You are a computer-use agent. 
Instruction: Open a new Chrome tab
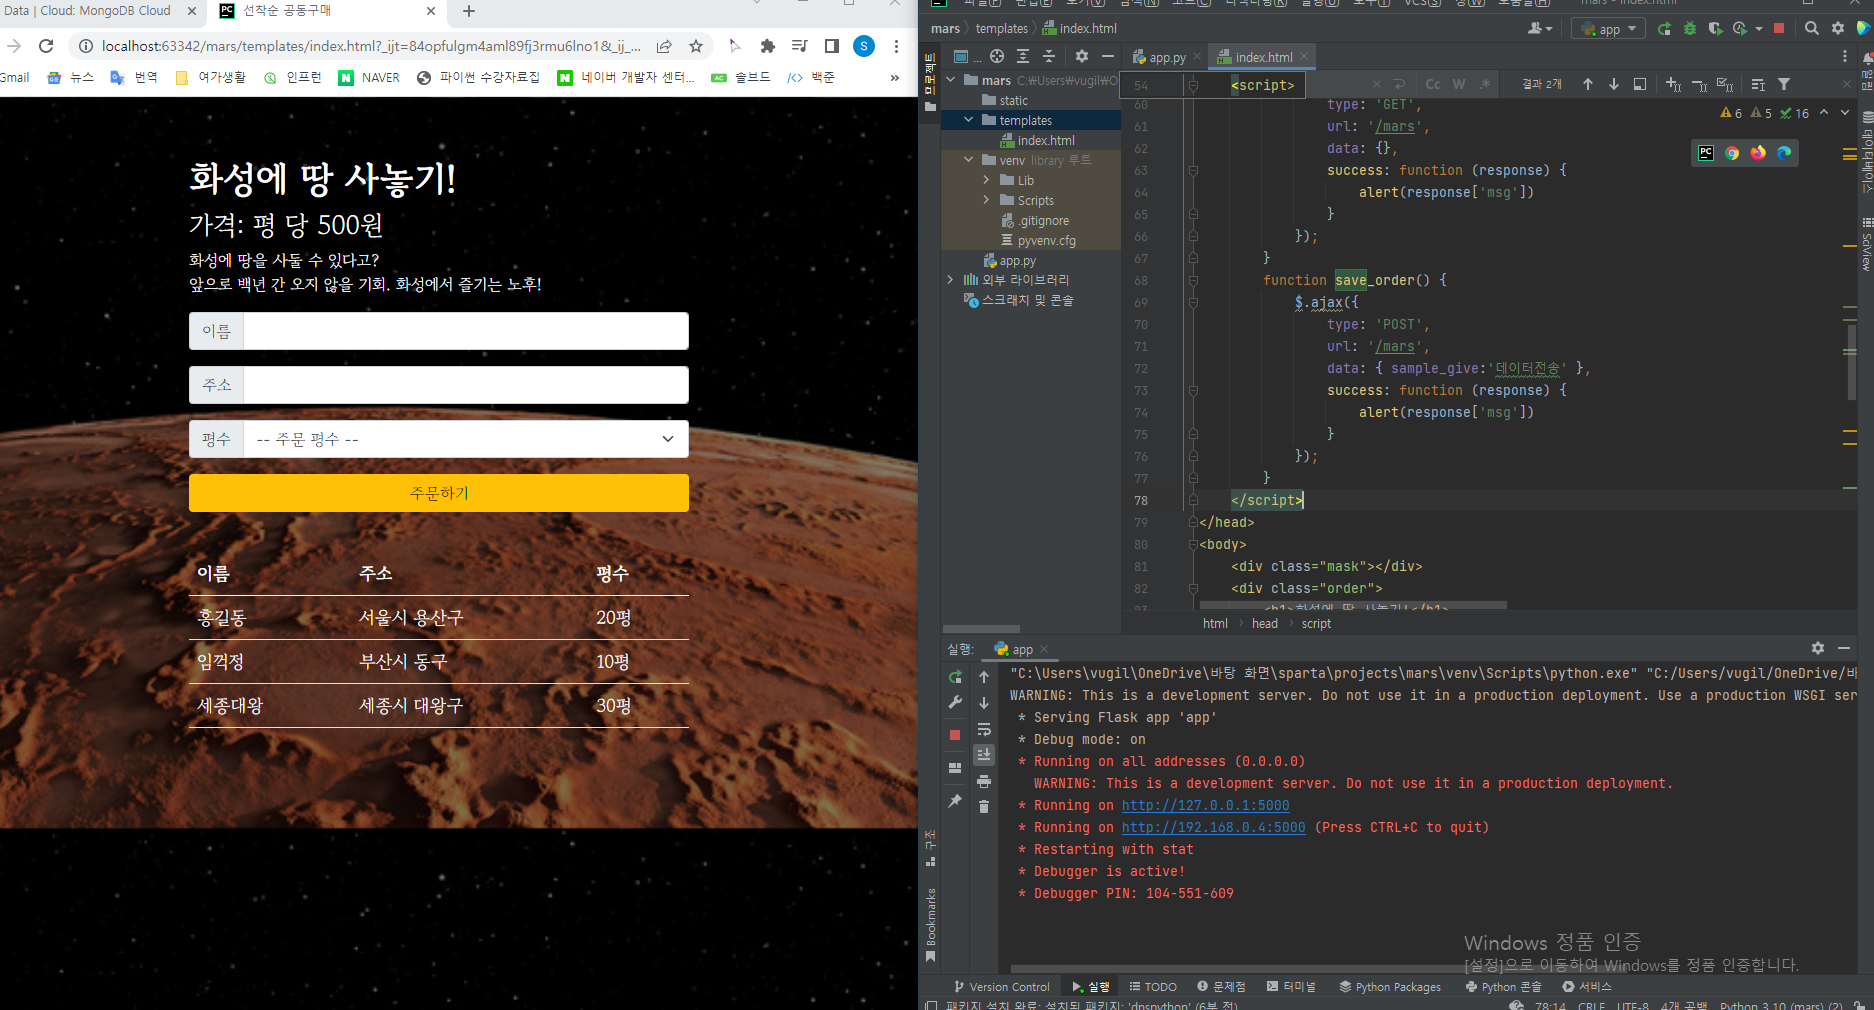pyautogui.click(x=469, y=11)
